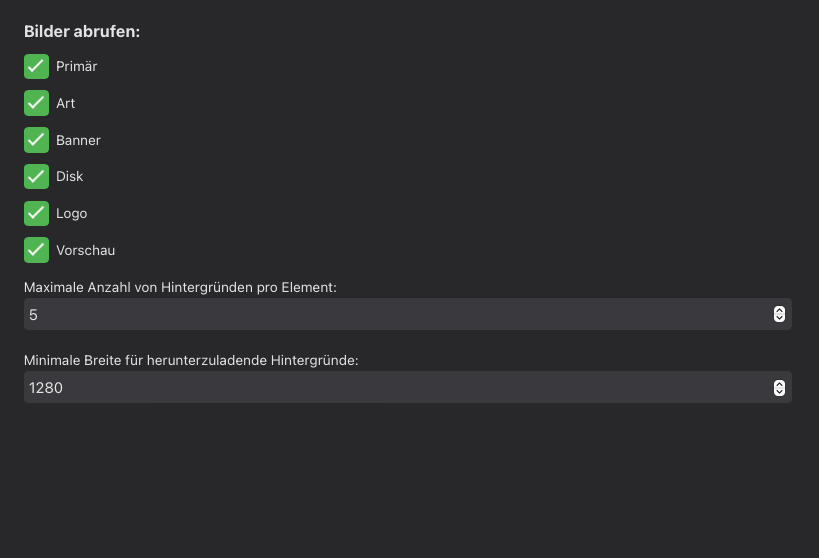
Task: Deselect the Vorschau checkbox
Action: point(36,250)
